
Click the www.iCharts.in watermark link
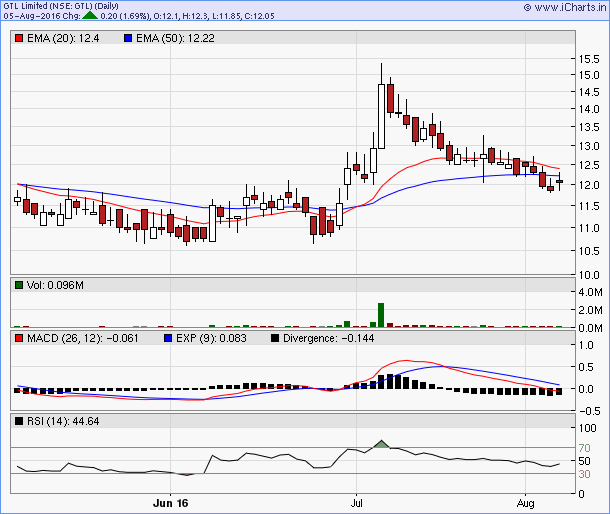coord(565,7)
